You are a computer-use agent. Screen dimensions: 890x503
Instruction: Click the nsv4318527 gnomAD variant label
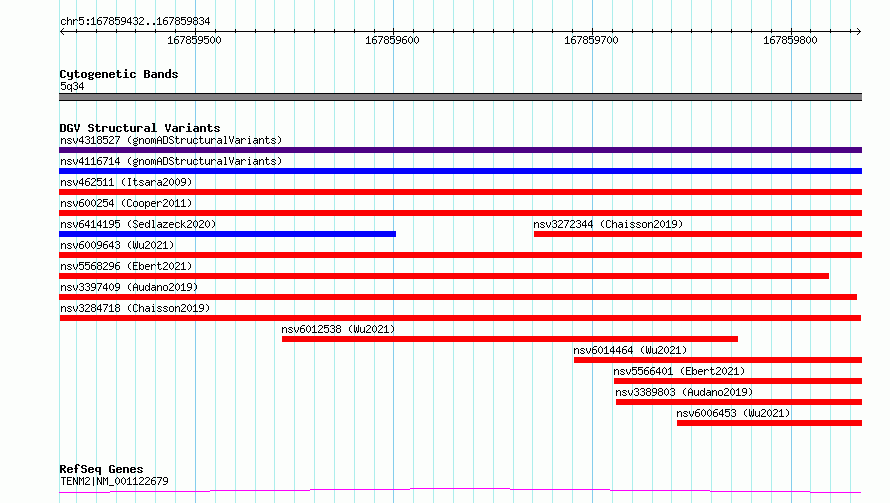171,140
